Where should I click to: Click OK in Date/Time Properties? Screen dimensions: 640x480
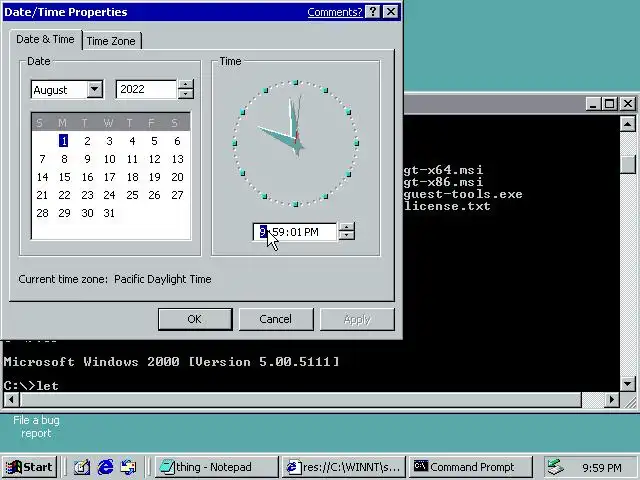coord(195,319)
